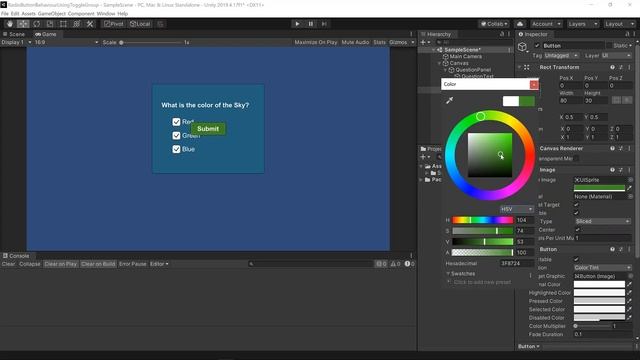Click the Stats button in Game view

click(379, 42)
